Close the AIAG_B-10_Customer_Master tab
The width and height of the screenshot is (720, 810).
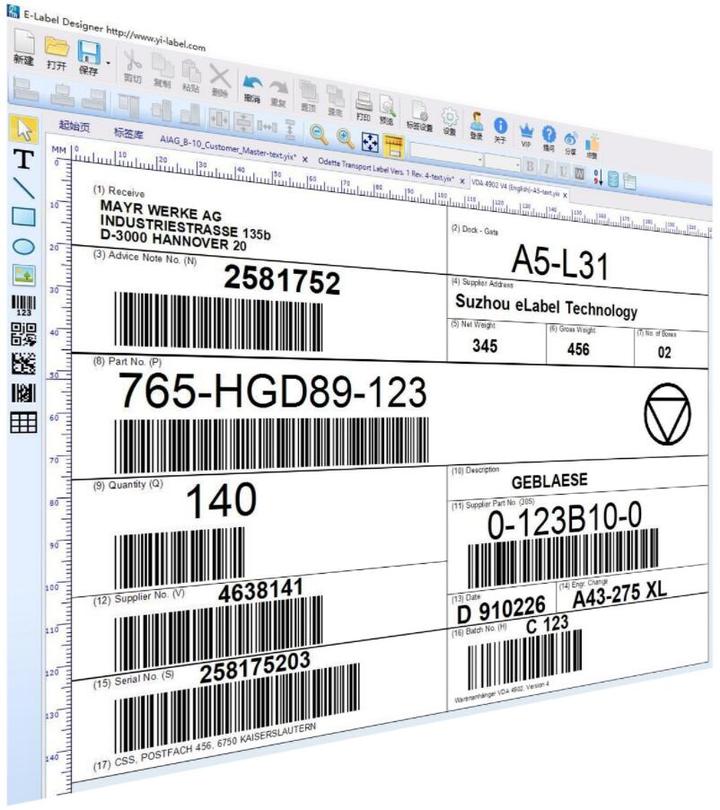tap(305, 160)
